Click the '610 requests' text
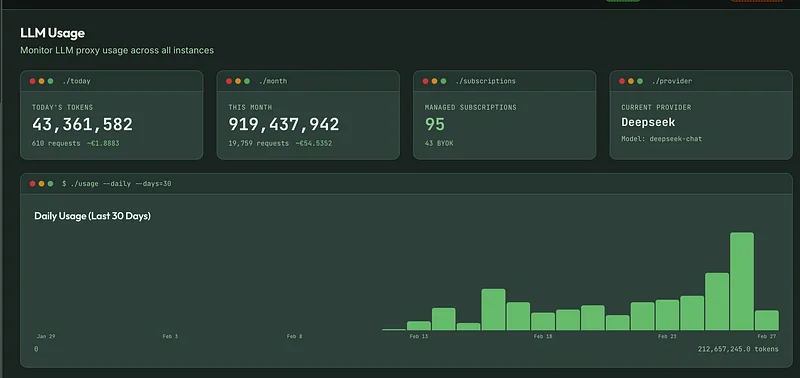 (56, 143)
